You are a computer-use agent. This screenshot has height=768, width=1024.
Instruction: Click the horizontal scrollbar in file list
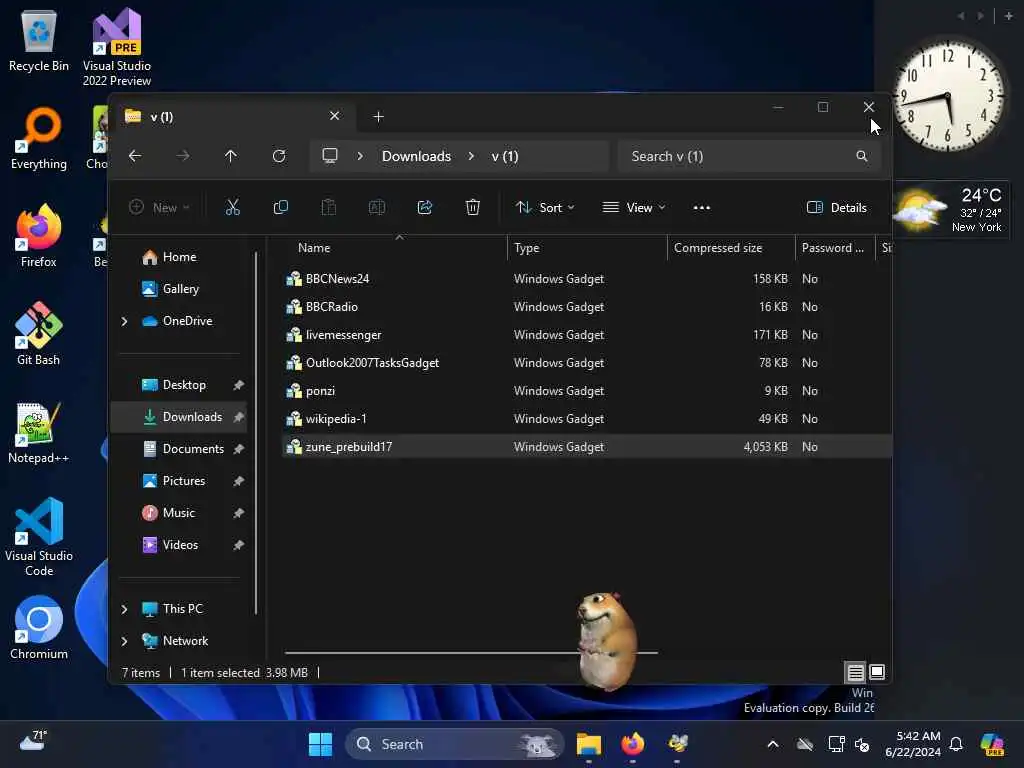pyautogui.click(x=471, y=652)
